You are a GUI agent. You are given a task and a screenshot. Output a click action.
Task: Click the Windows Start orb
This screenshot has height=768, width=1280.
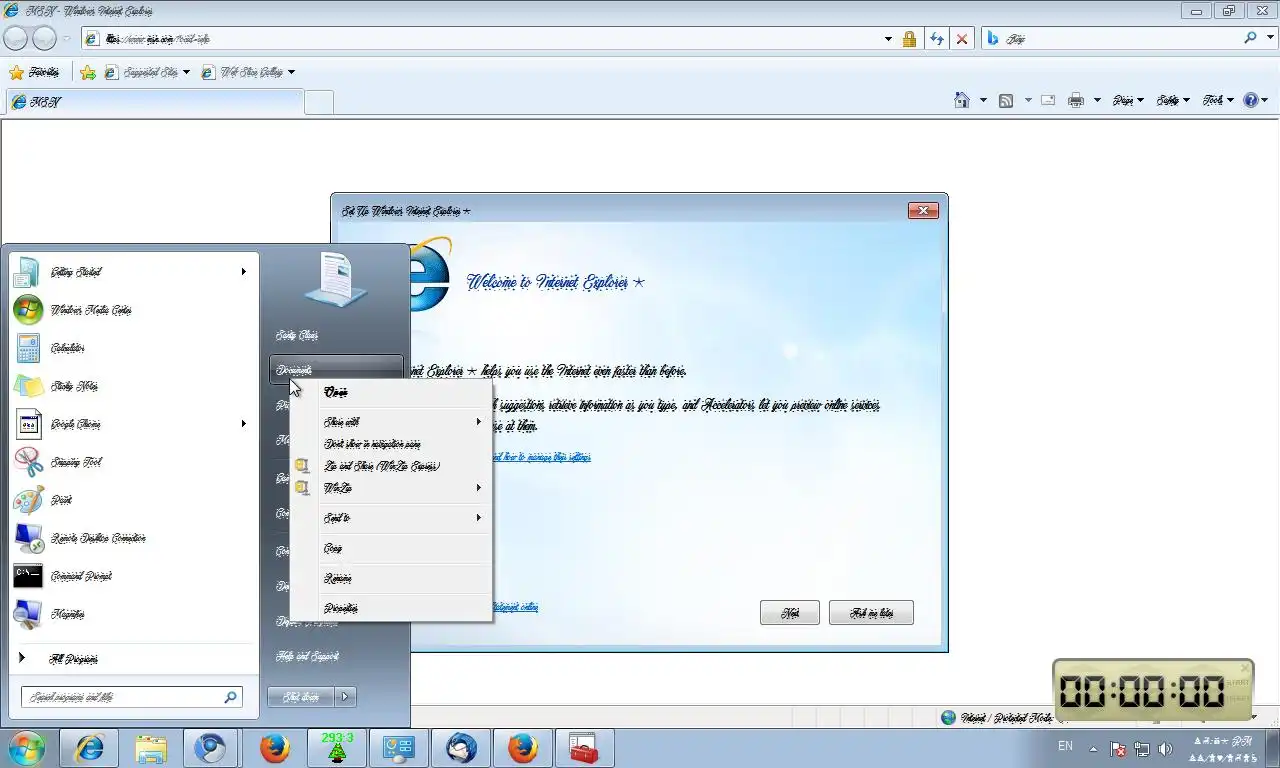[27, 748]
